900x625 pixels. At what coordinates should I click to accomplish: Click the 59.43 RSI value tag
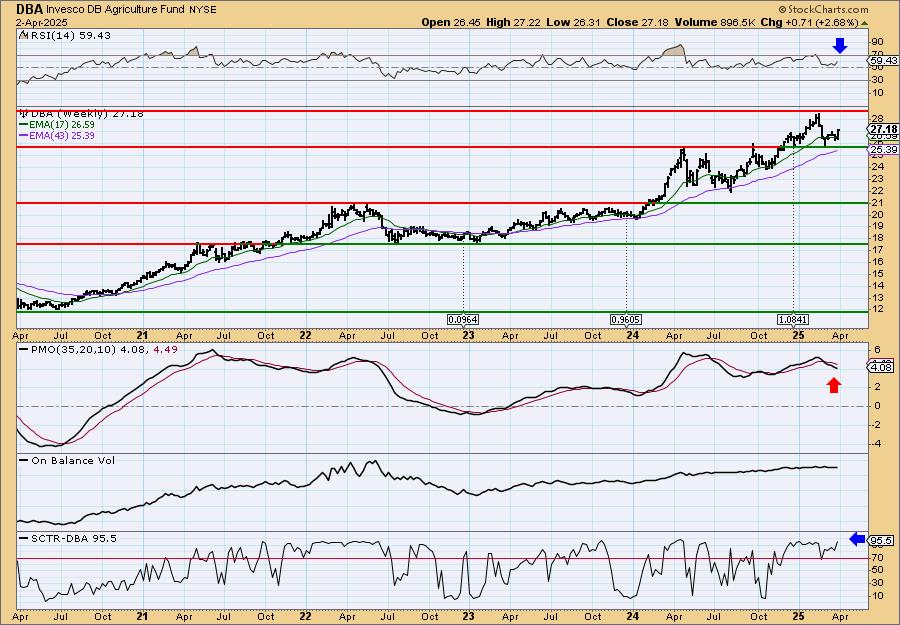tap(883, 60)
